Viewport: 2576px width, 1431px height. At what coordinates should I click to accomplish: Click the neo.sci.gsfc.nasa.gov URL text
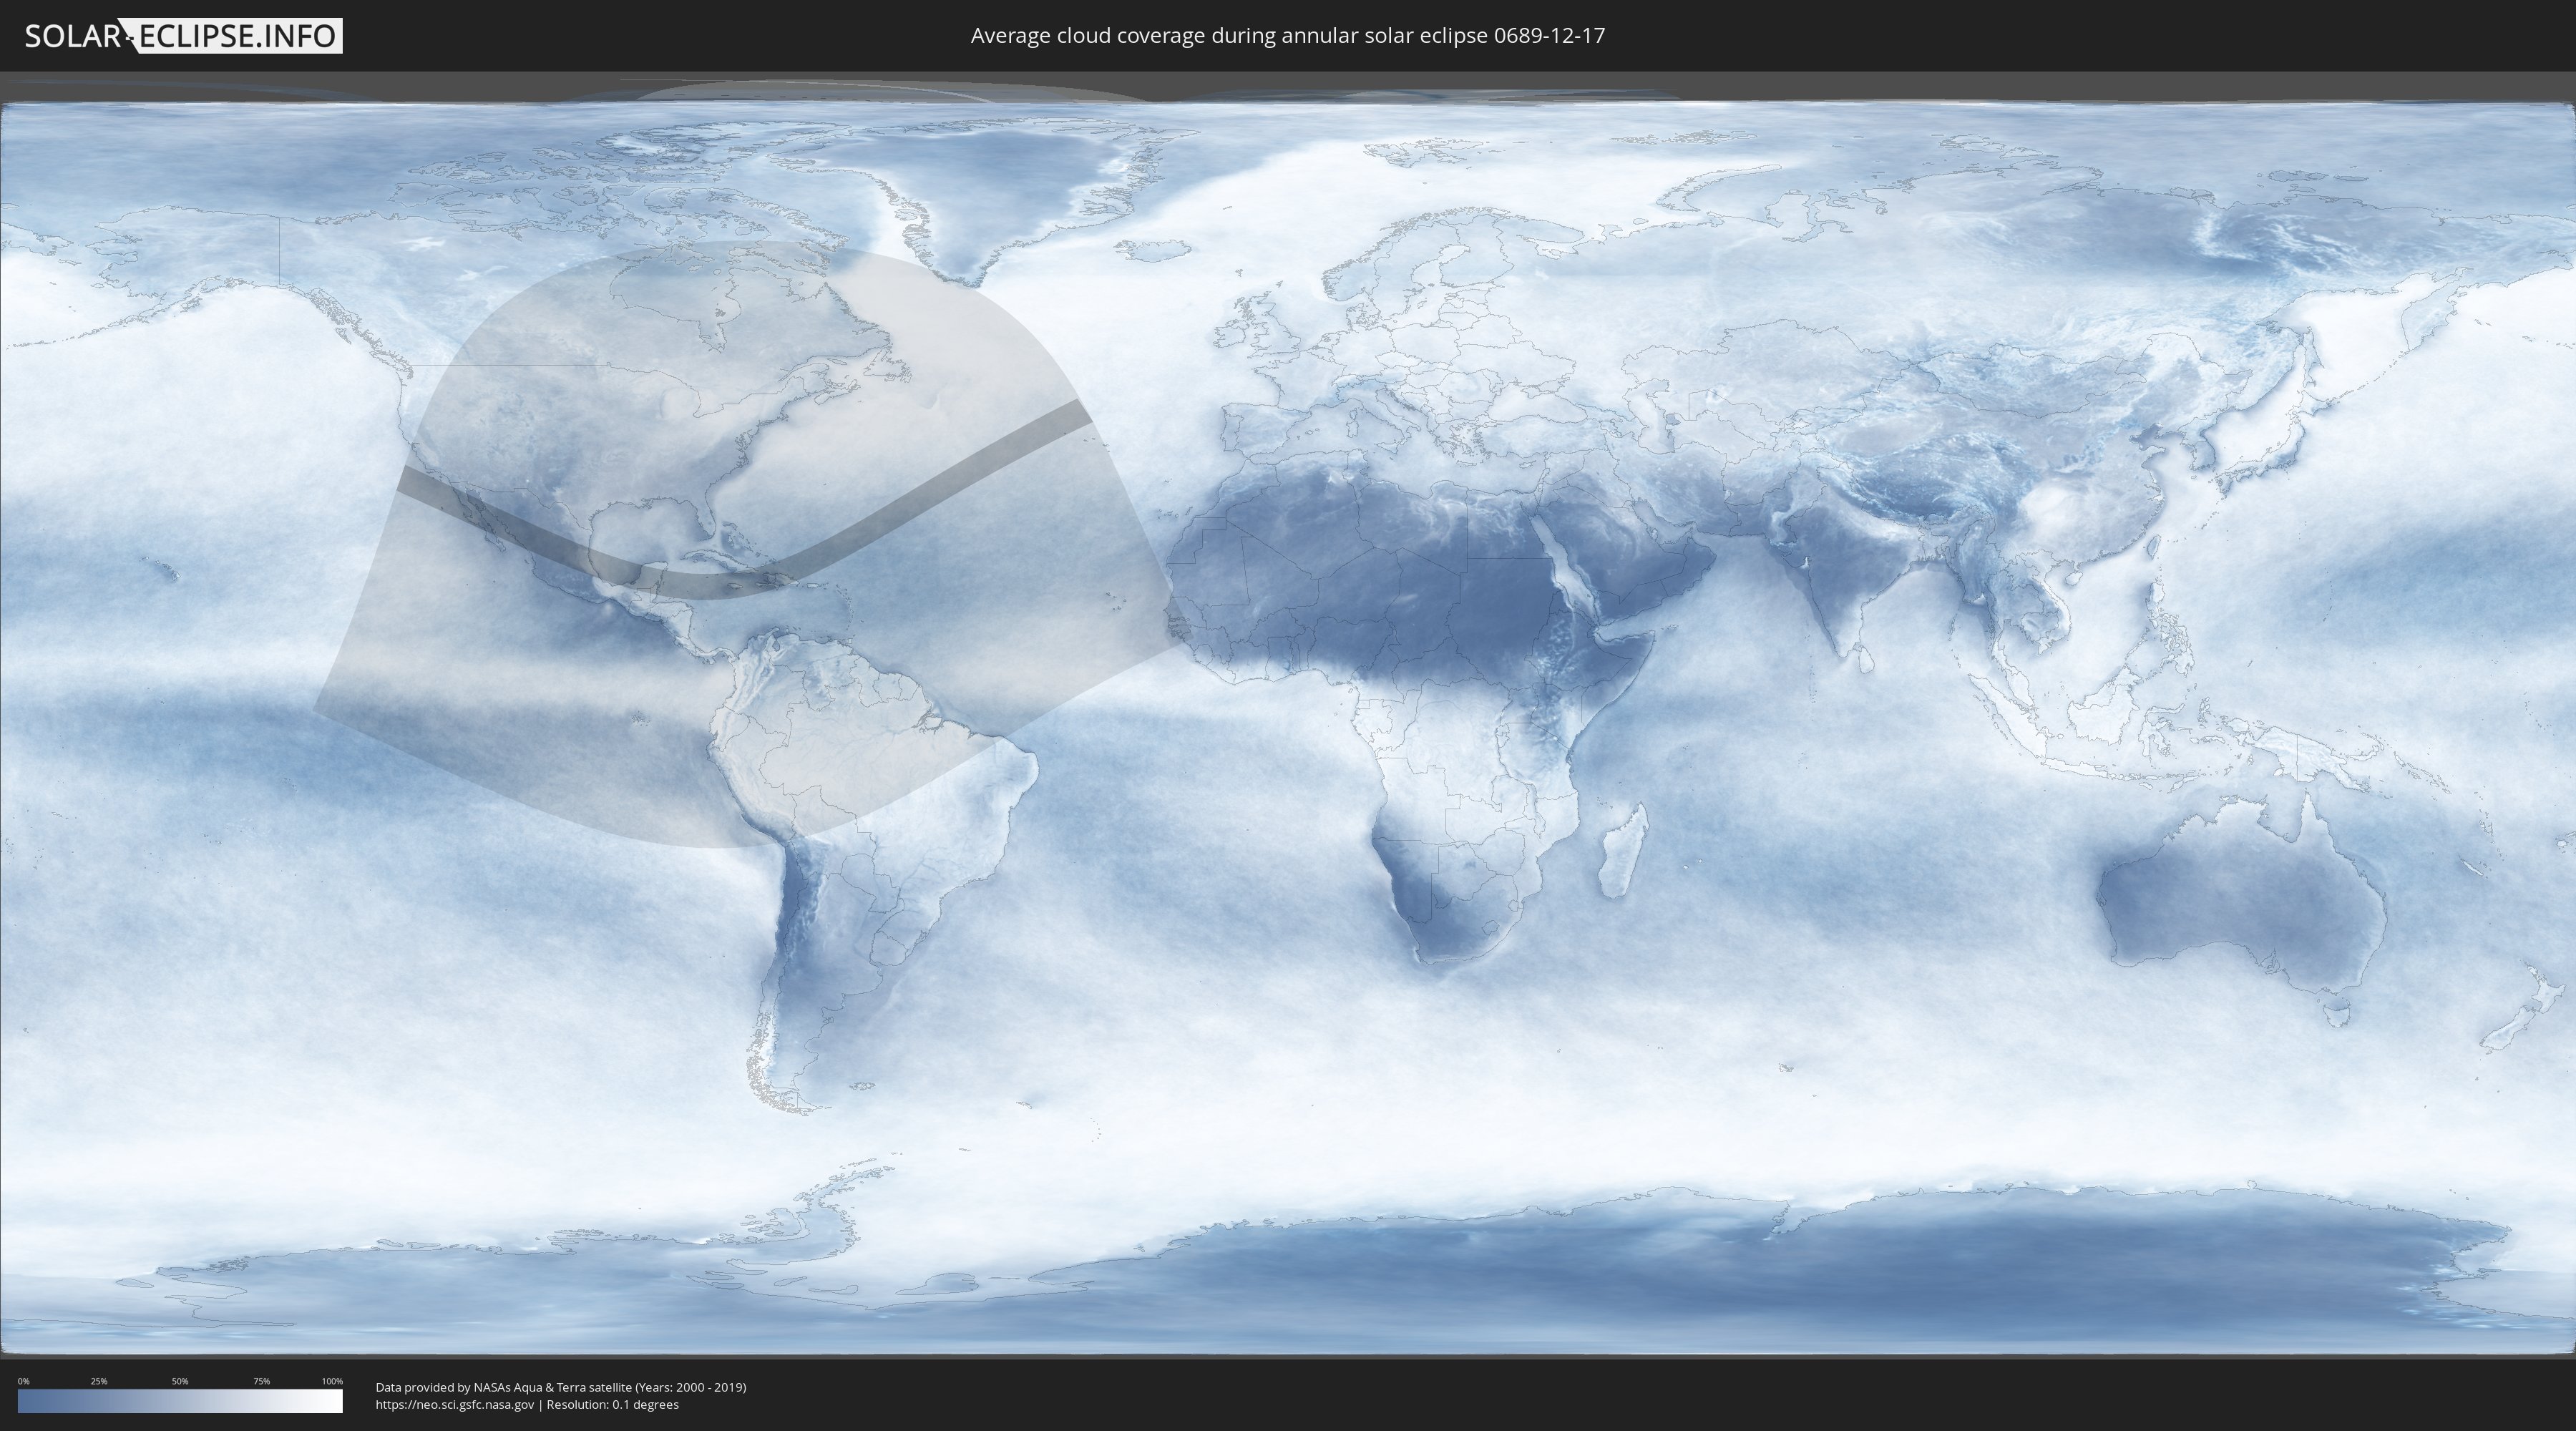click(455, 1404)
